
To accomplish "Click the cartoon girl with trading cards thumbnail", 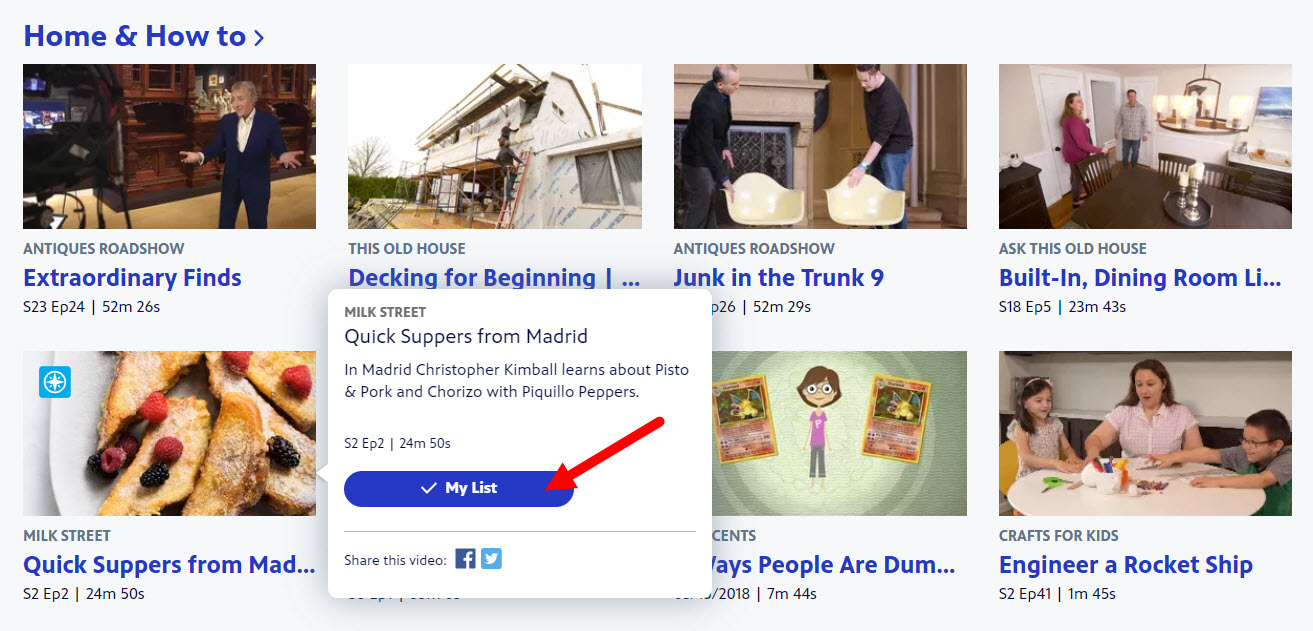I will click(x=839, y=433).
